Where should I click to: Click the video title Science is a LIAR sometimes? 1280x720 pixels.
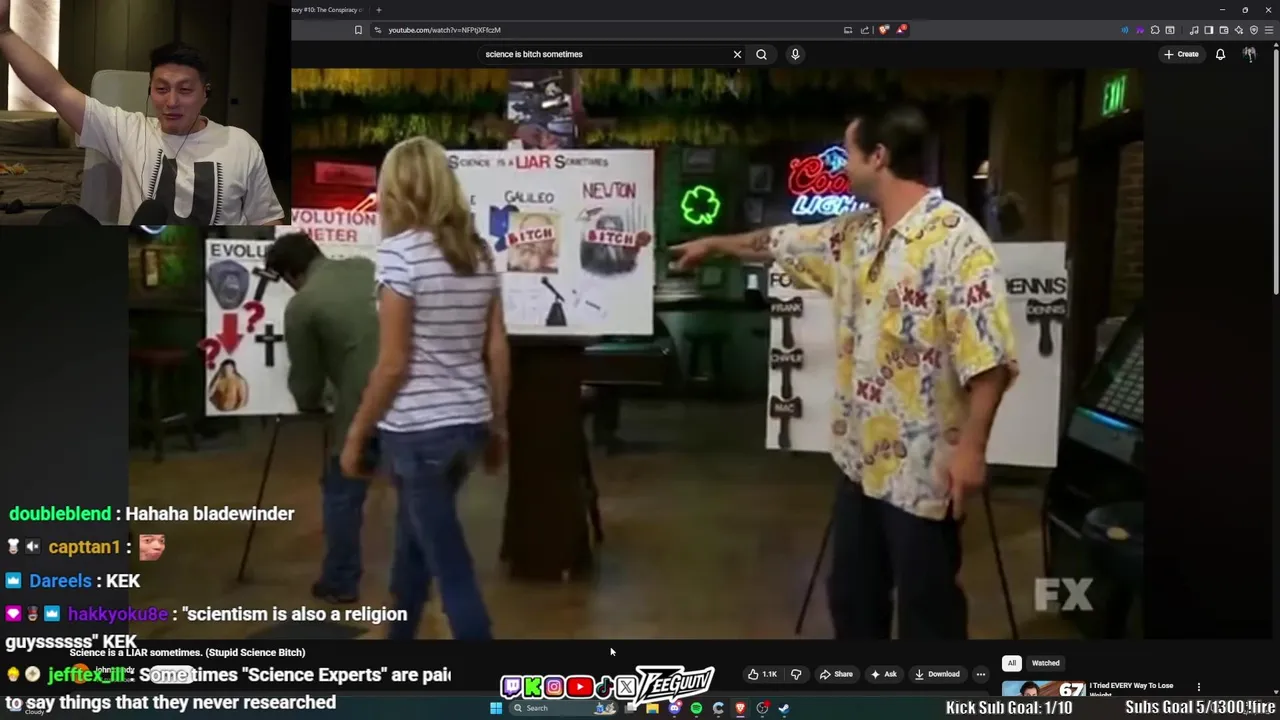(x=187, y=652)
